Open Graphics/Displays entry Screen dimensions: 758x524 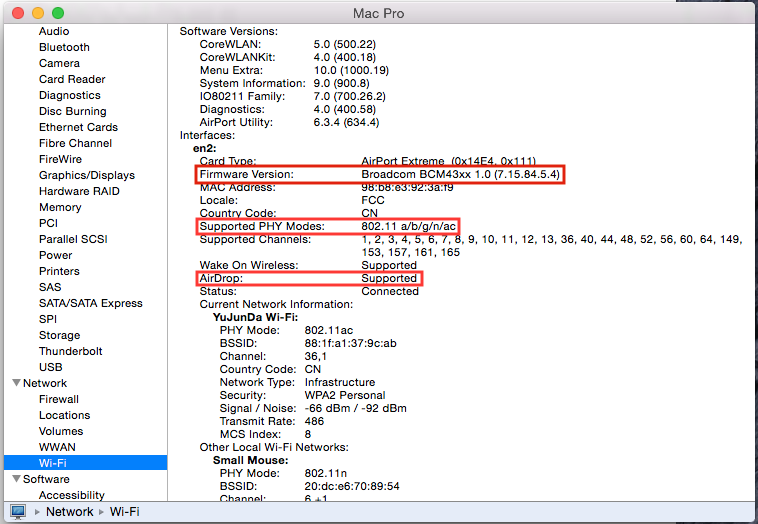[87, 175]
